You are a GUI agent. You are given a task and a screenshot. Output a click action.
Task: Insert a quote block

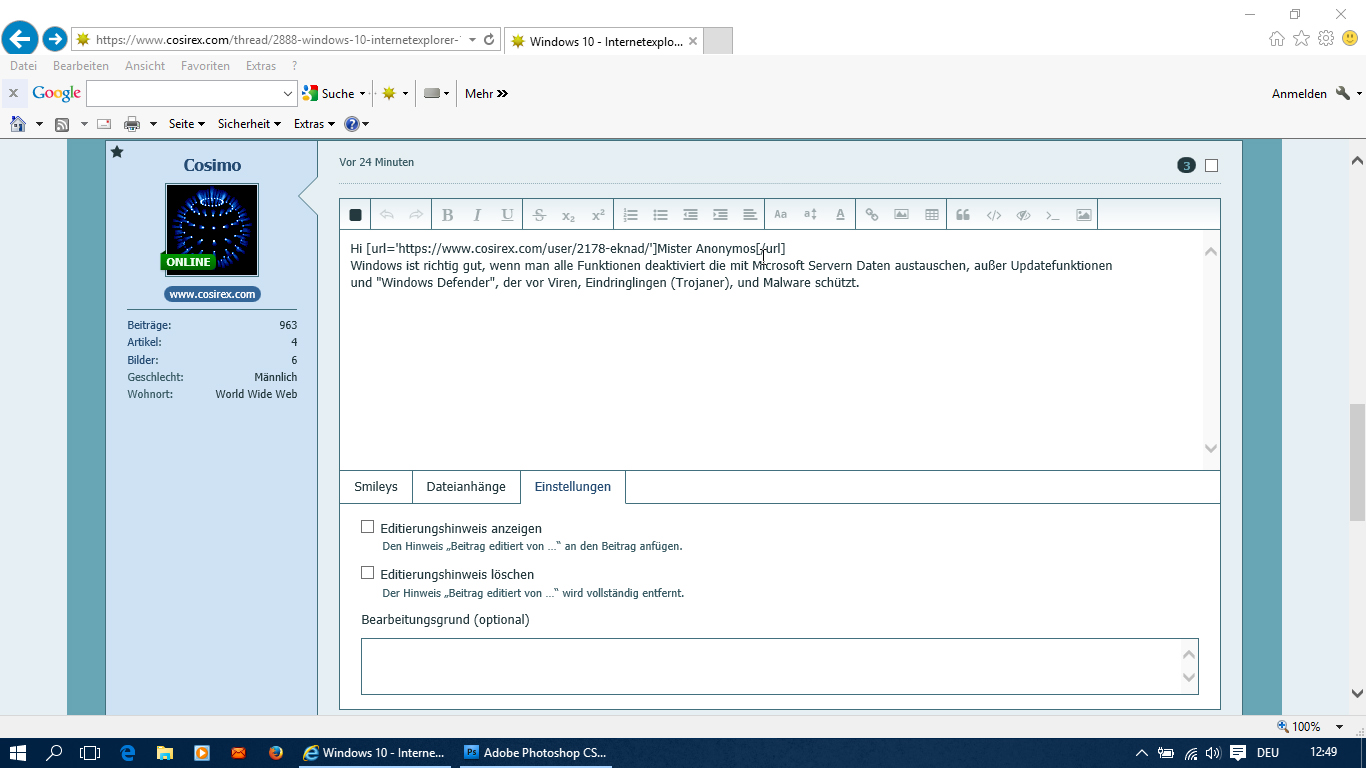[963, 215]
